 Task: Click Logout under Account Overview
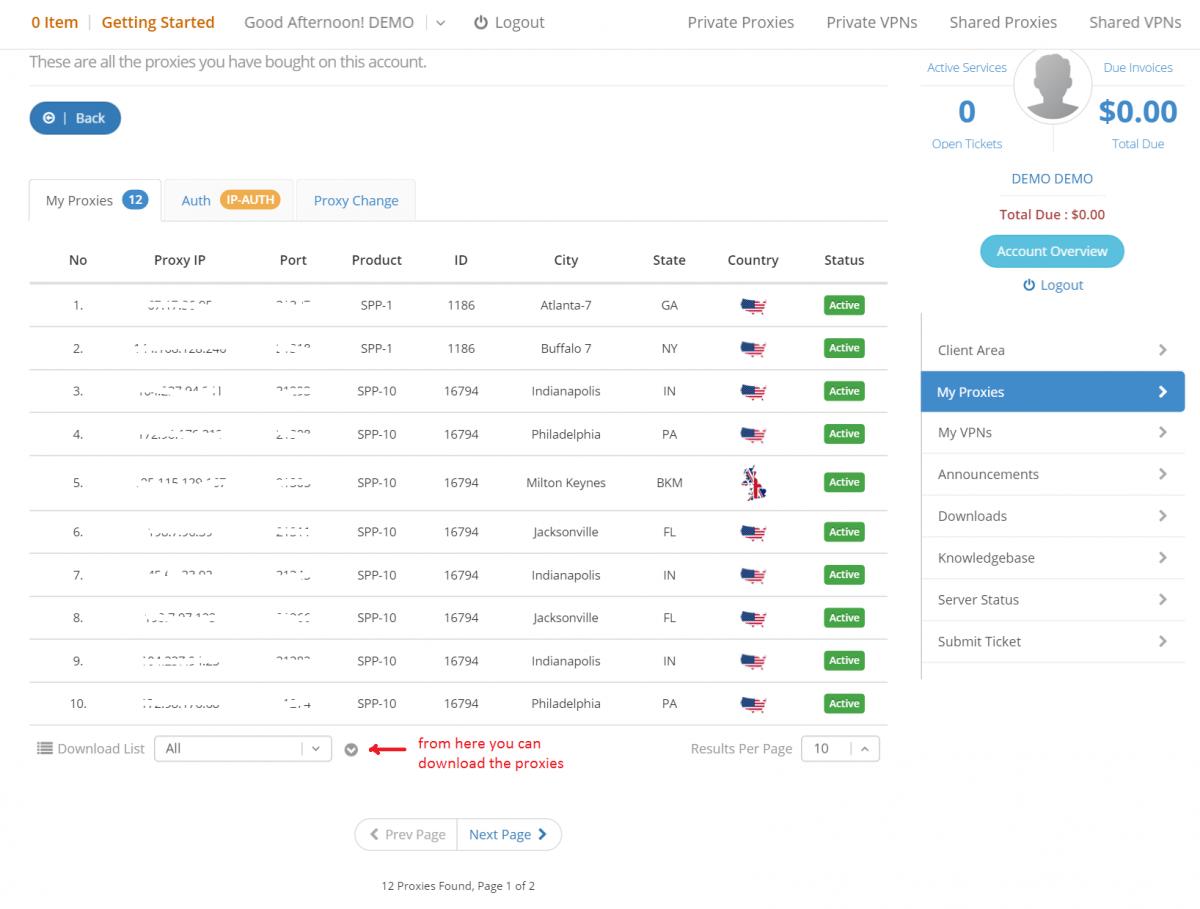1052,285
